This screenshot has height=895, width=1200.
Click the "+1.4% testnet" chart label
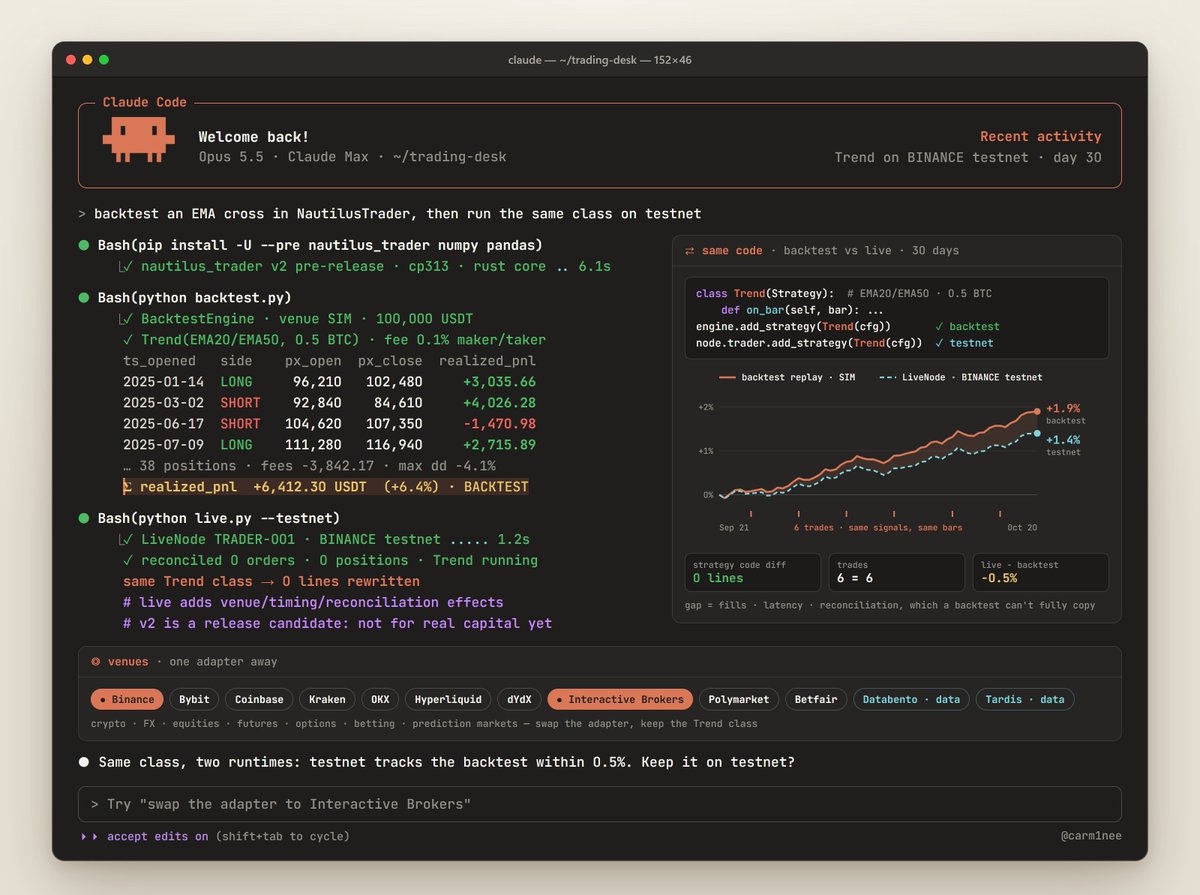pyautogui.click(x=1064, y=445)
